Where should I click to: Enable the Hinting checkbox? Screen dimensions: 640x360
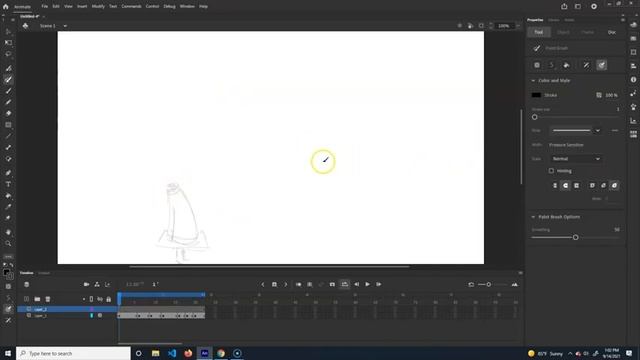click(x=551, y=171)
